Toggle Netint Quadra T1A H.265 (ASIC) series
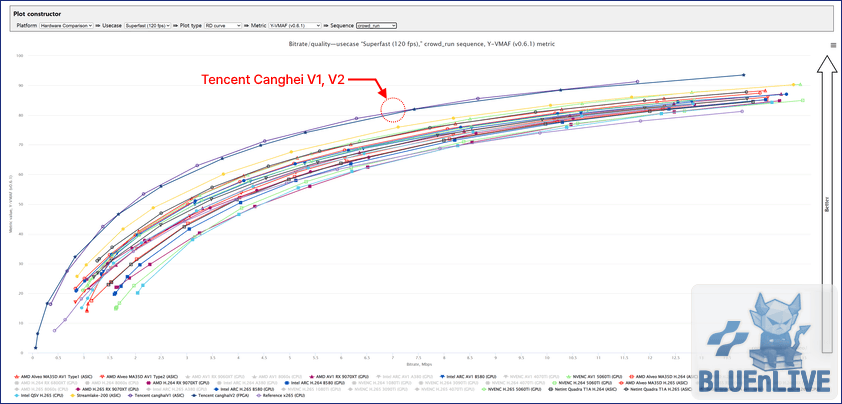 coord(658,389)
